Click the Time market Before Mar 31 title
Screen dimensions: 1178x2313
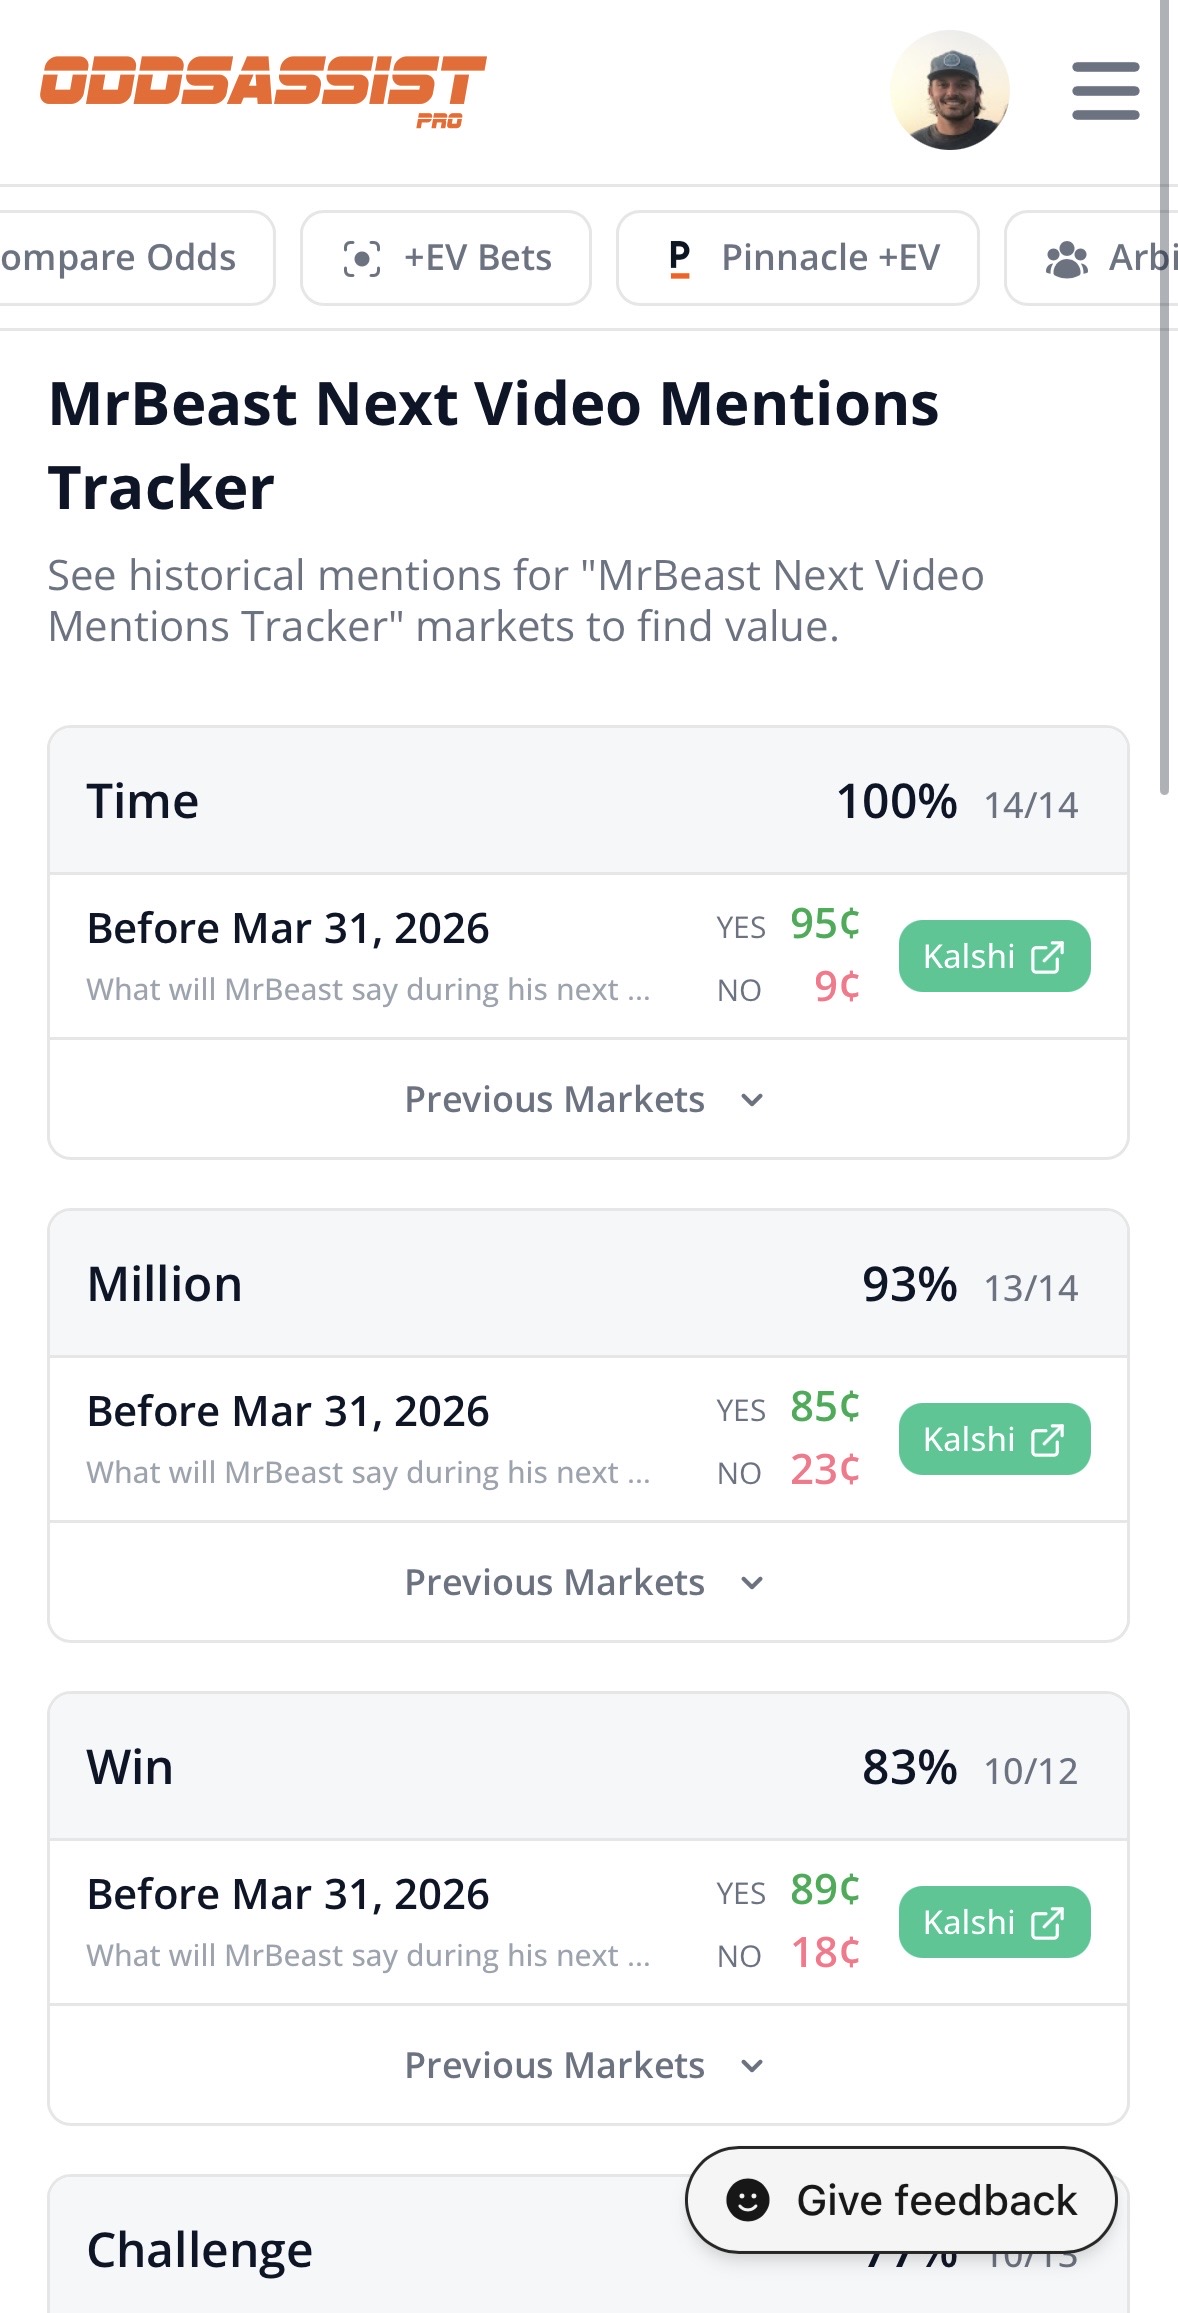click(288, 928)
